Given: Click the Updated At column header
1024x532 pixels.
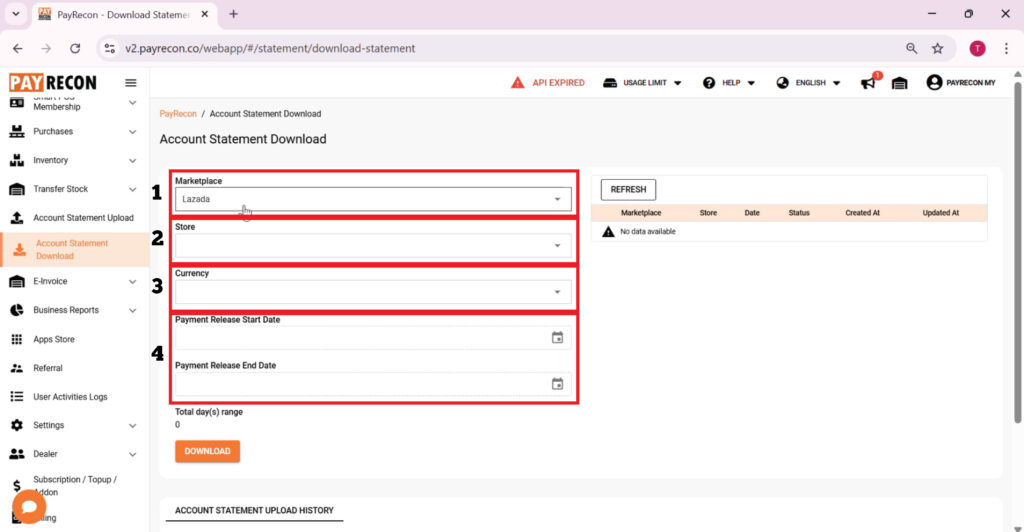Looking at the screenshot, I should [940, 213].
